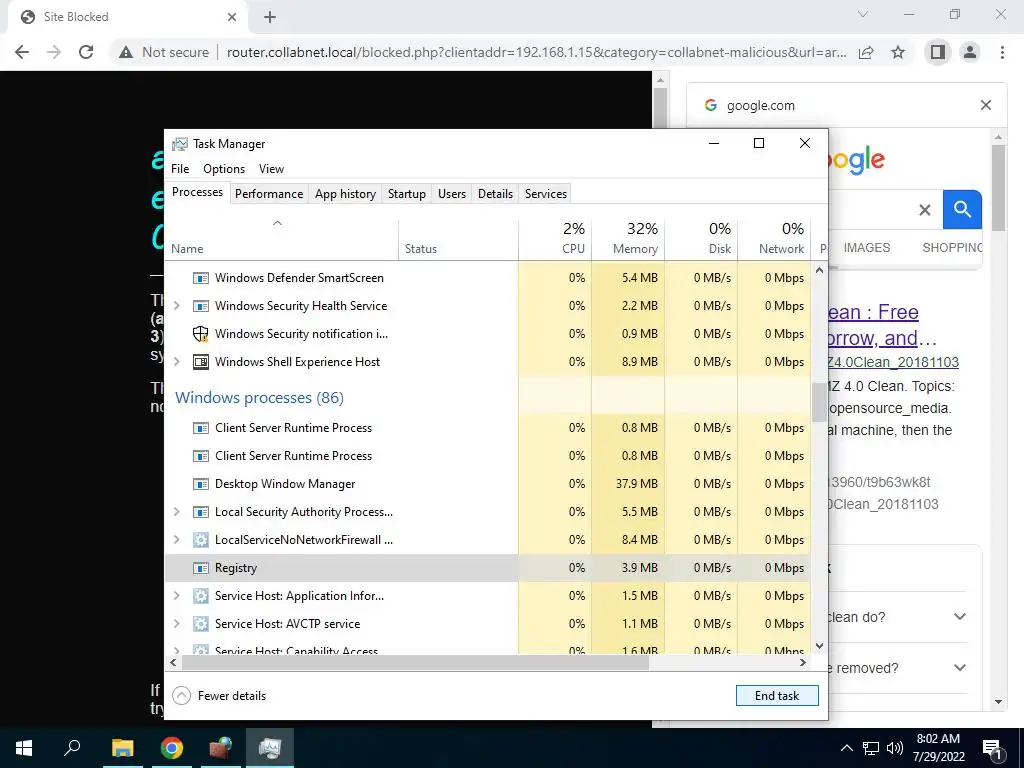Expand Service Host: AVCTP service row

tap(176, 624)
